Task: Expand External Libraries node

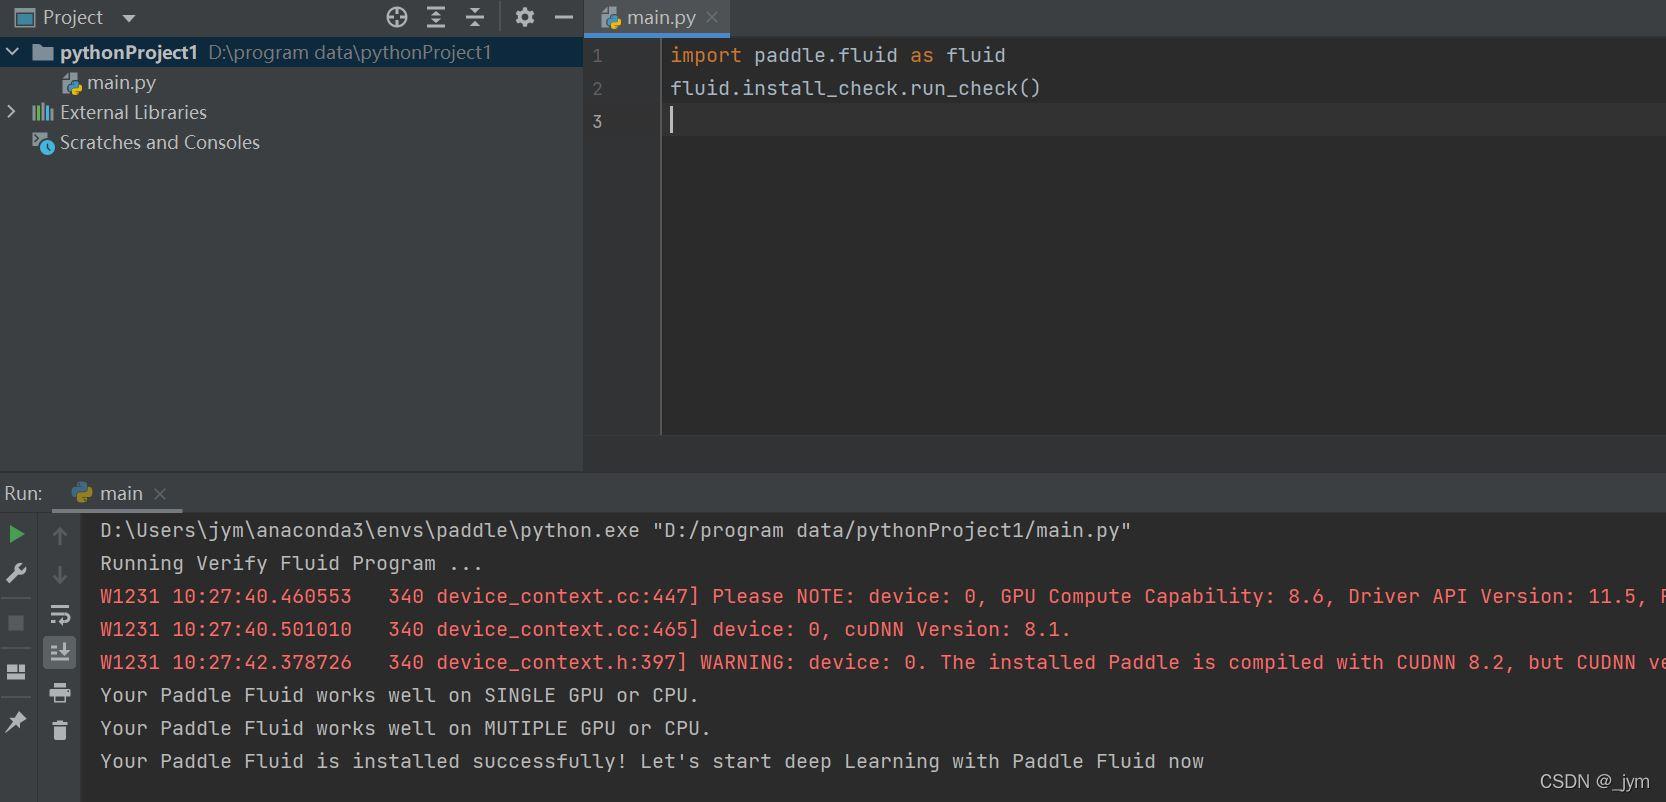Action: point(12,112)
